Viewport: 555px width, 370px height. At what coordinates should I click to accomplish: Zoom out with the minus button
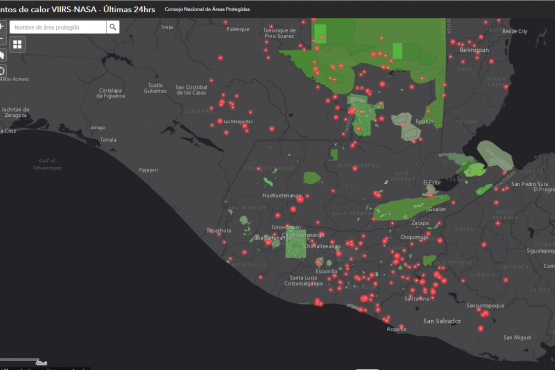[2, 39]
